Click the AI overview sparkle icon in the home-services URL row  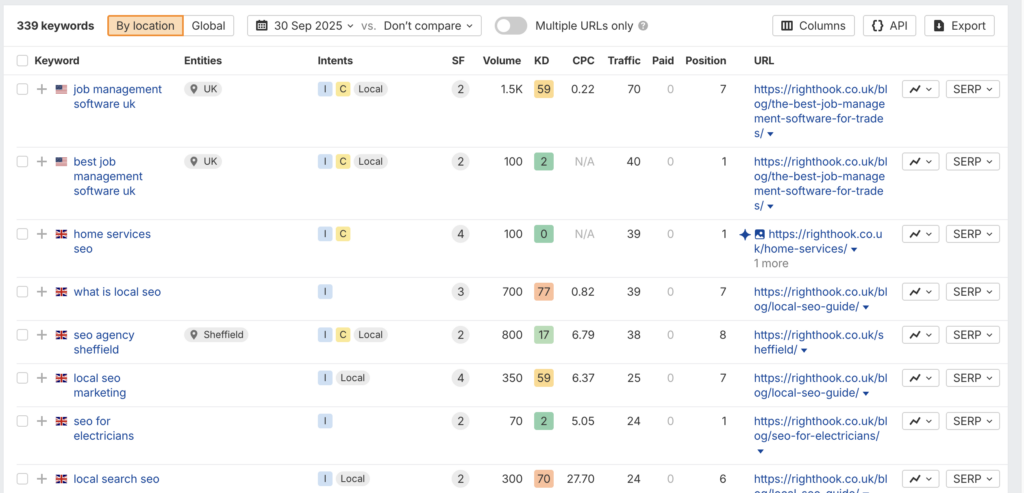coord(744,234)
